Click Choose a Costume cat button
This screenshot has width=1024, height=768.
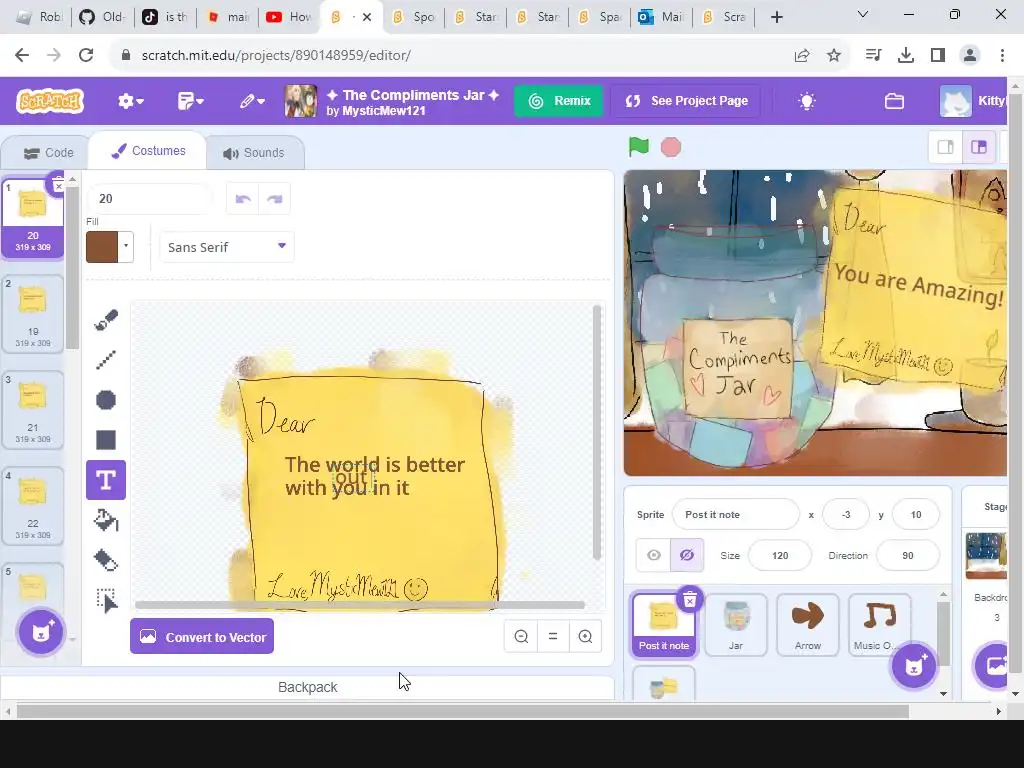[x=40, y=632]
